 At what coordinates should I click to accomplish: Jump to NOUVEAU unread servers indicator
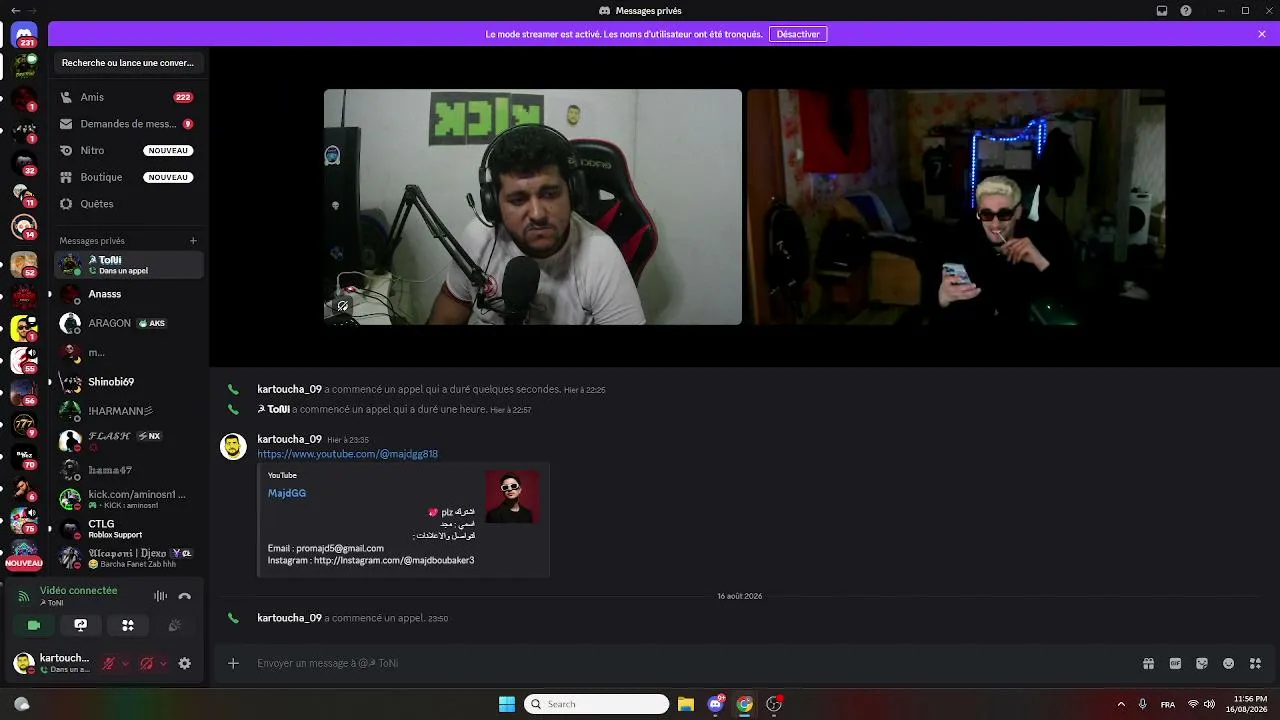(x=24, y=563)
